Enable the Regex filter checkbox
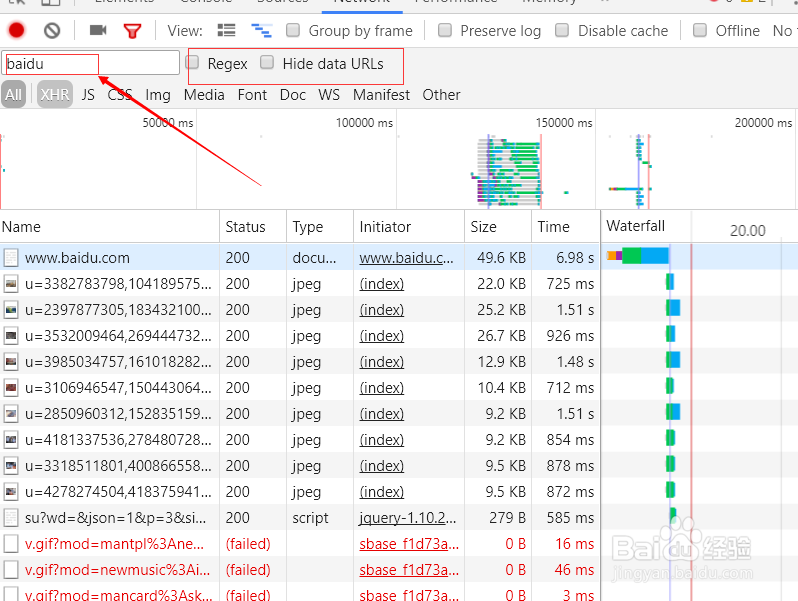 point(192,63)
